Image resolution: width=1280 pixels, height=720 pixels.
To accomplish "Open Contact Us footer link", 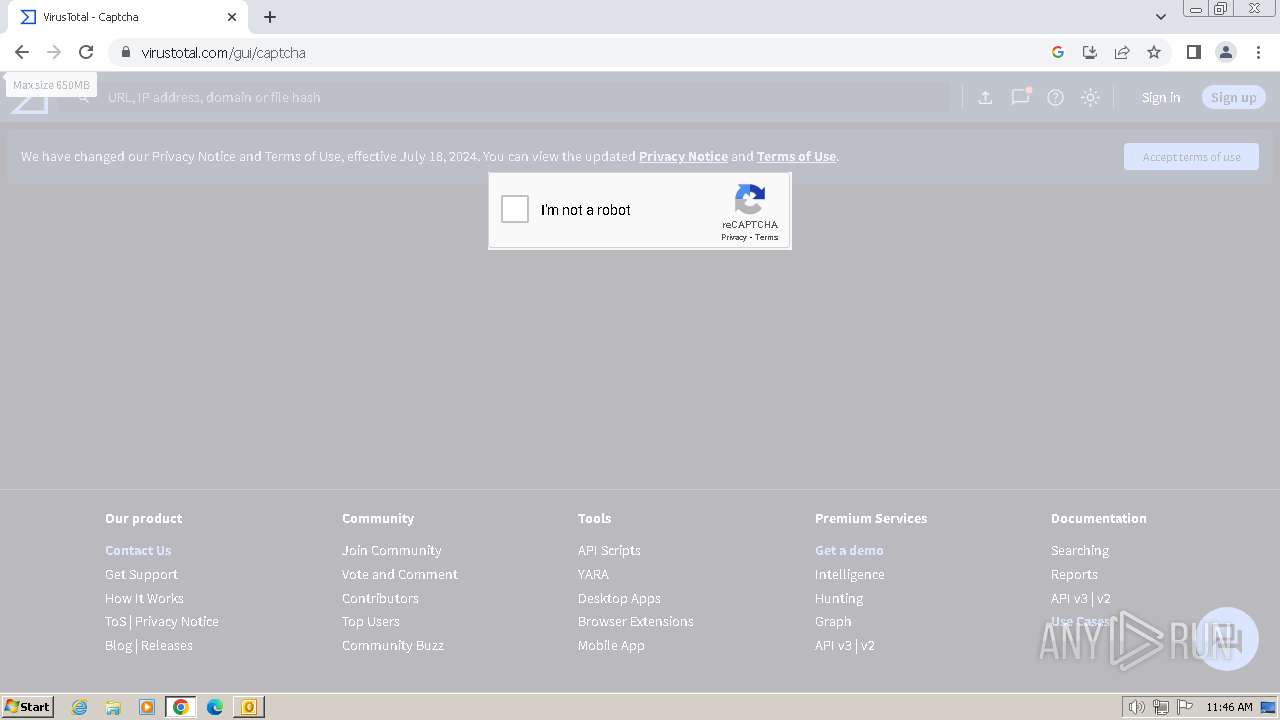I will [138, 550].
